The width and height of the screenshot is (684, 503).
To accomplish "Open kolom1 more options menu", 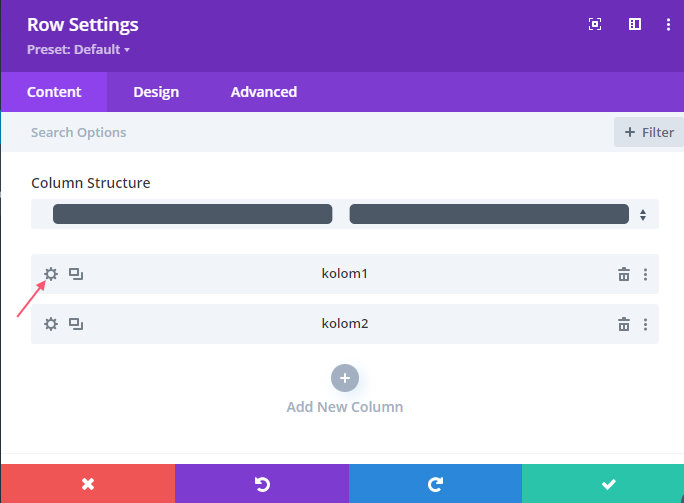I will tap(646, 274).
